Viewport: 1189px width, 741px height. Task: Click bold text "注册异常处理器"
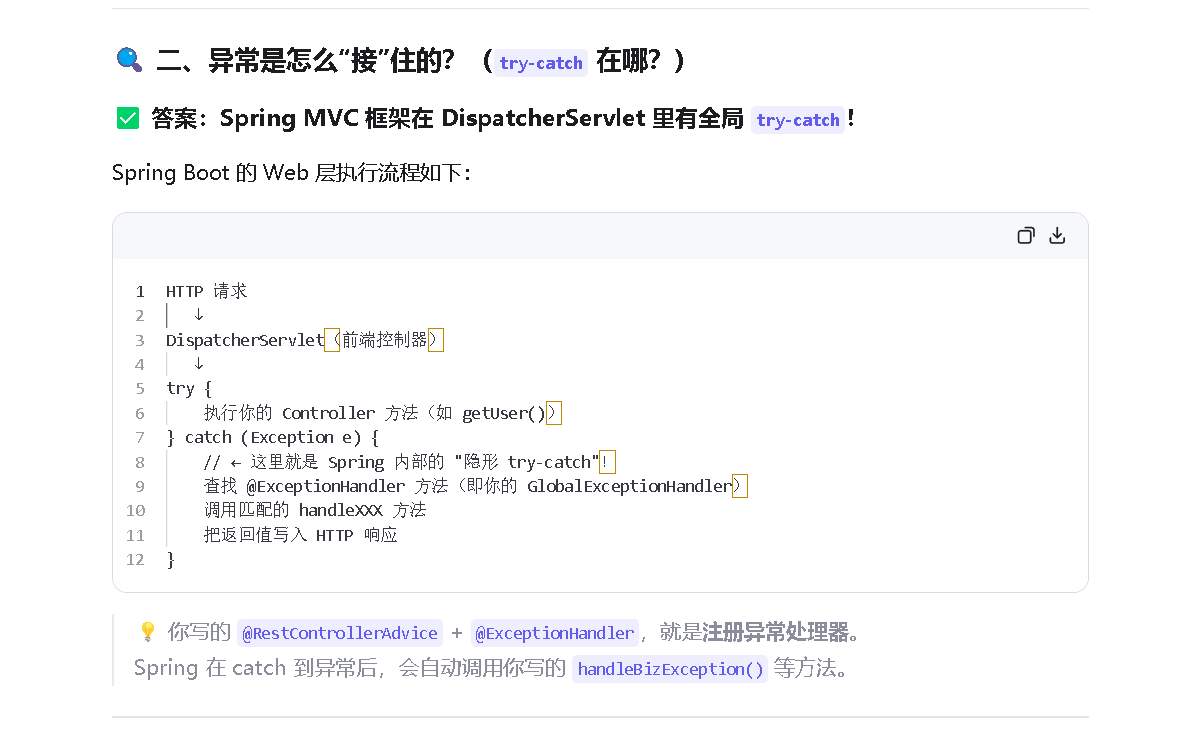pyautogui.click(x=775, y=632)
